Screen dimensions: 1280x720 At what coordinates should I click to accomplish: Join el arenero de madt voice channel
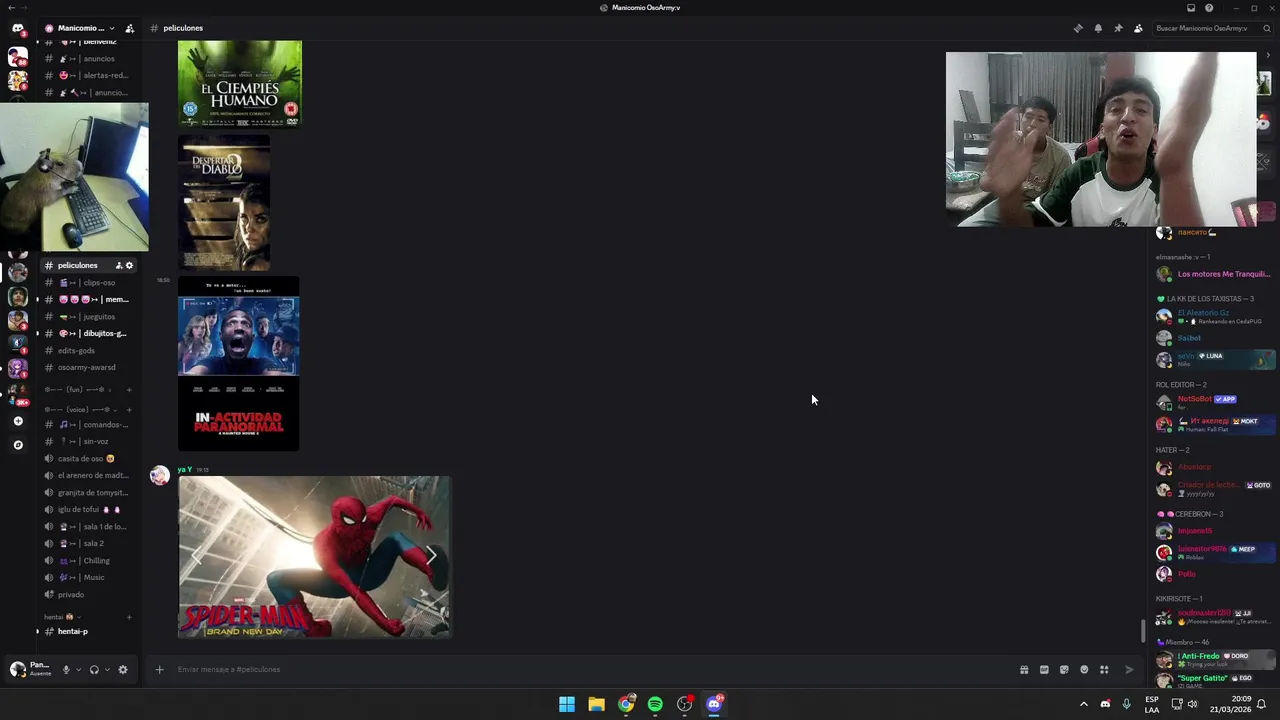(88, 475)
